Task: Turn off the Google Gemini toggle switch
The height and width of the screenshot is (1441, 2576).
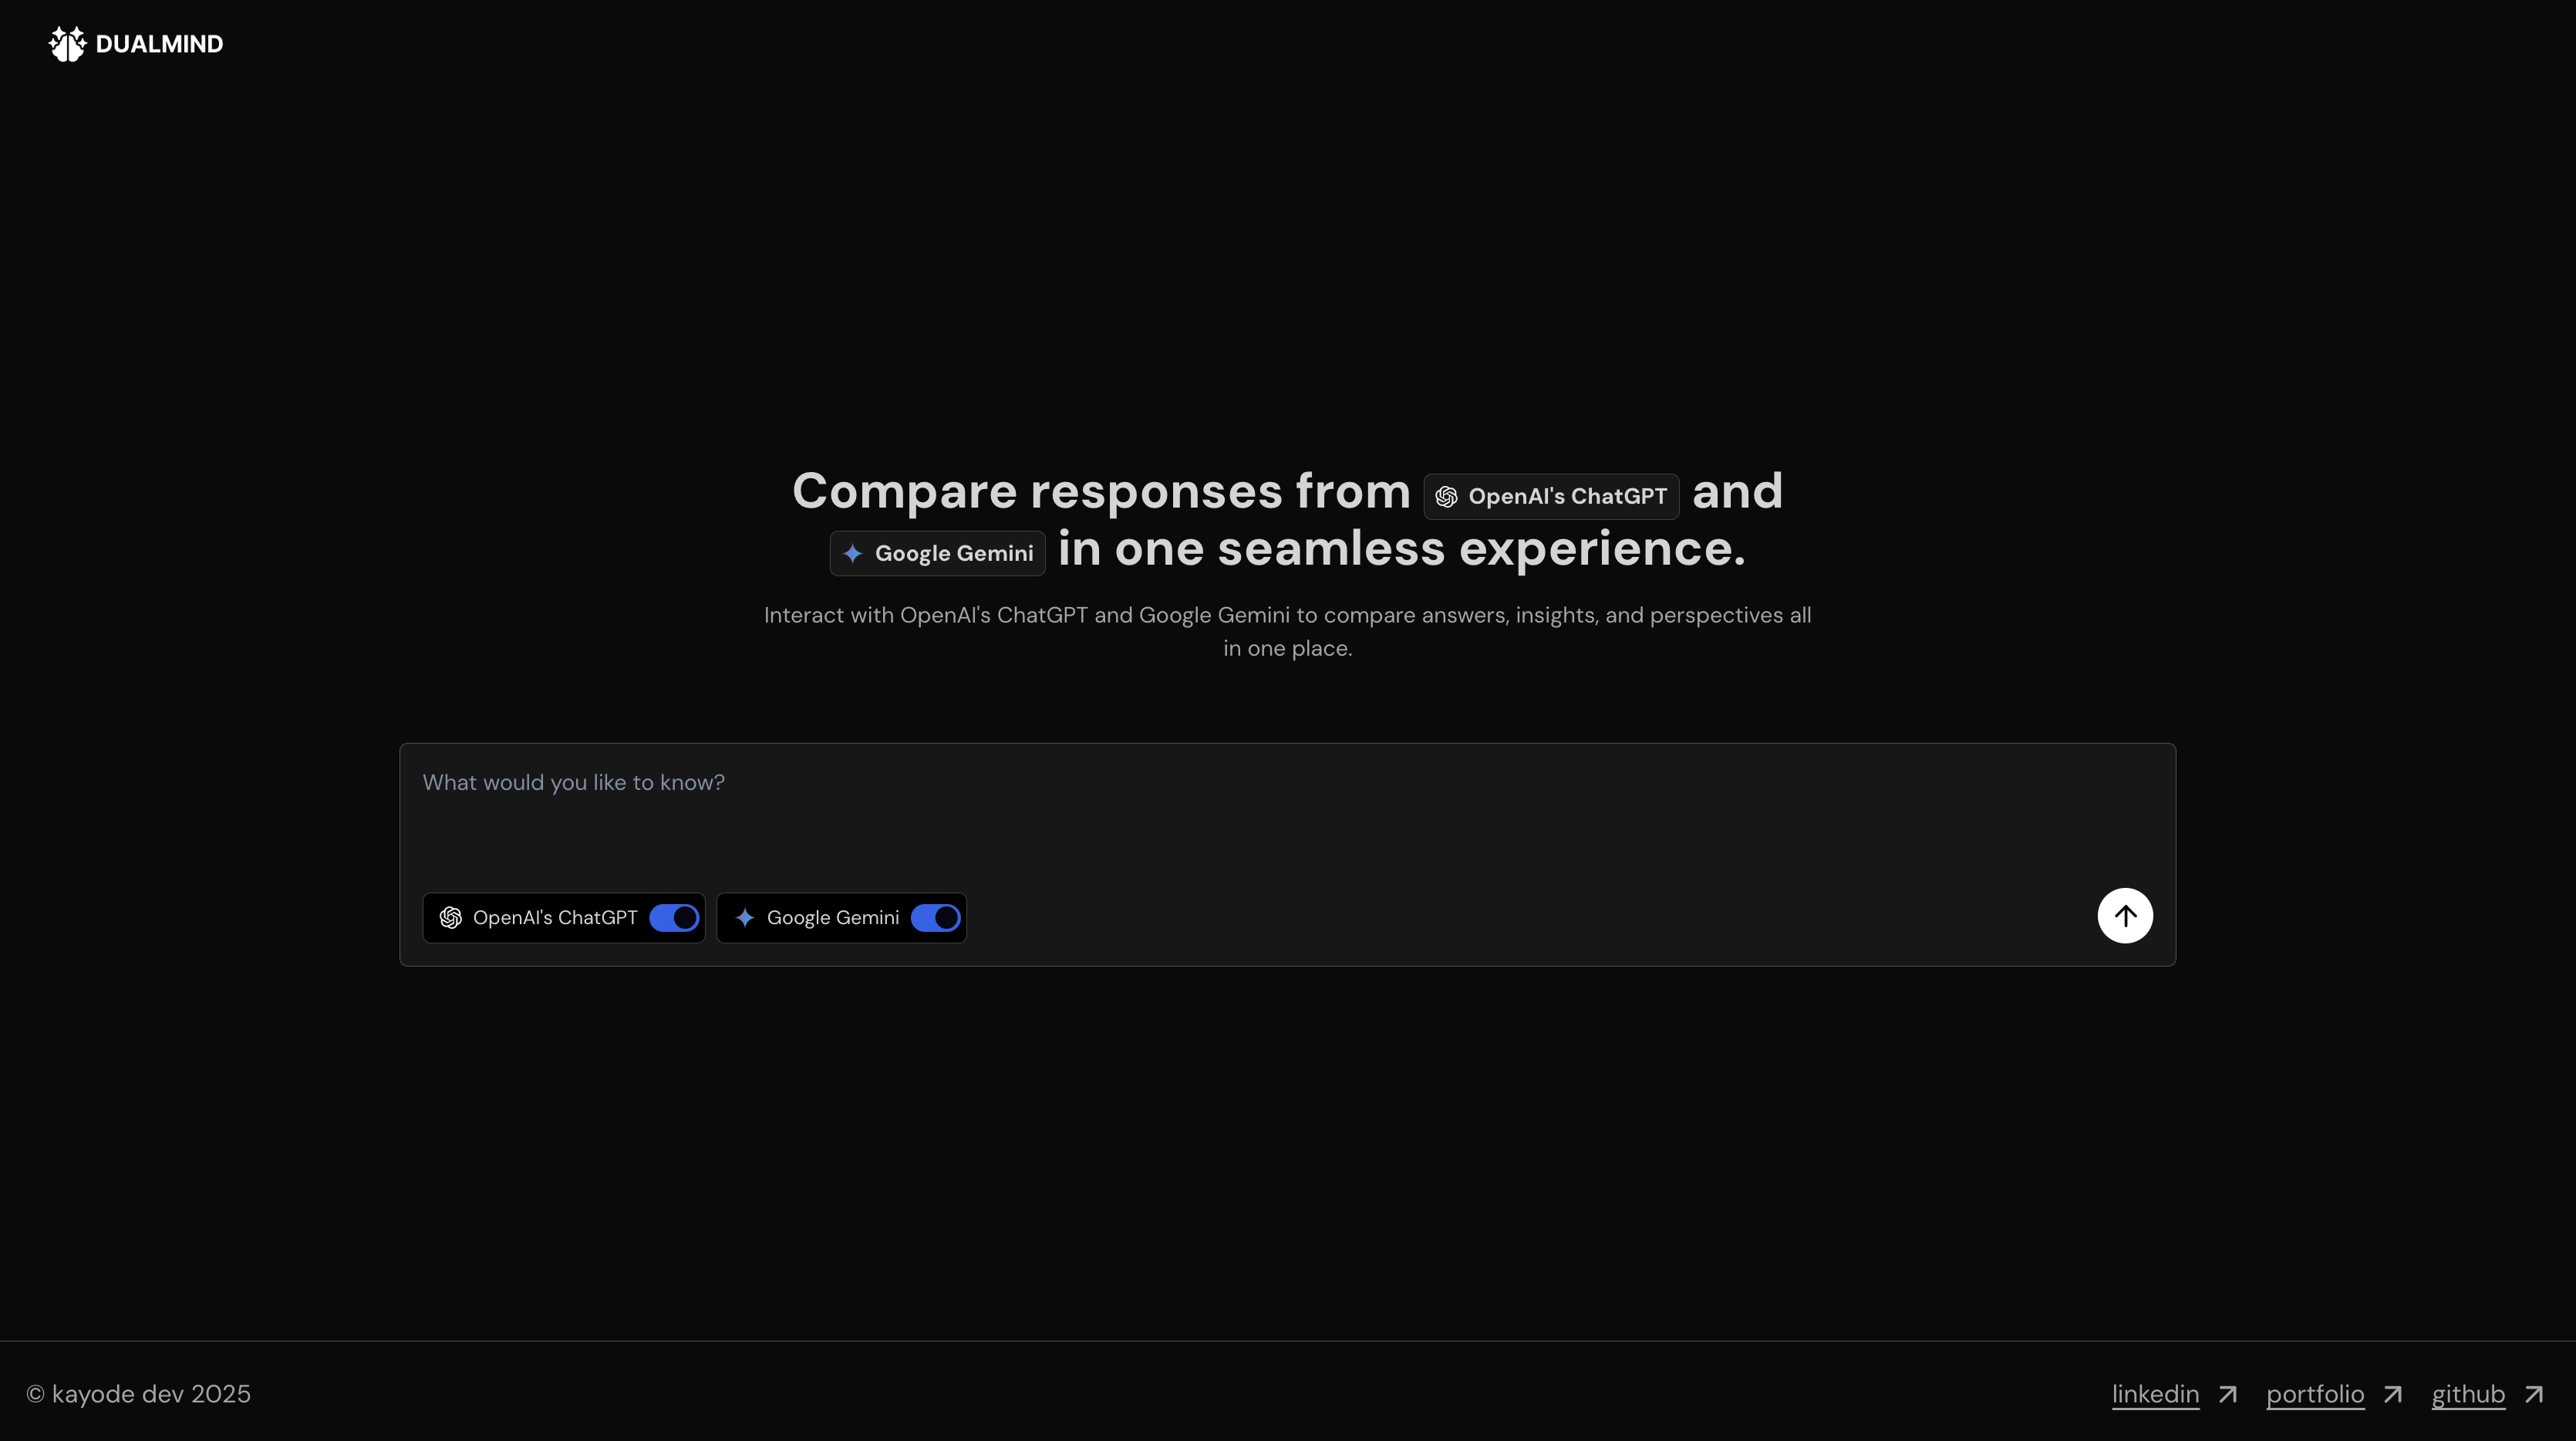Action: [935, 918]
